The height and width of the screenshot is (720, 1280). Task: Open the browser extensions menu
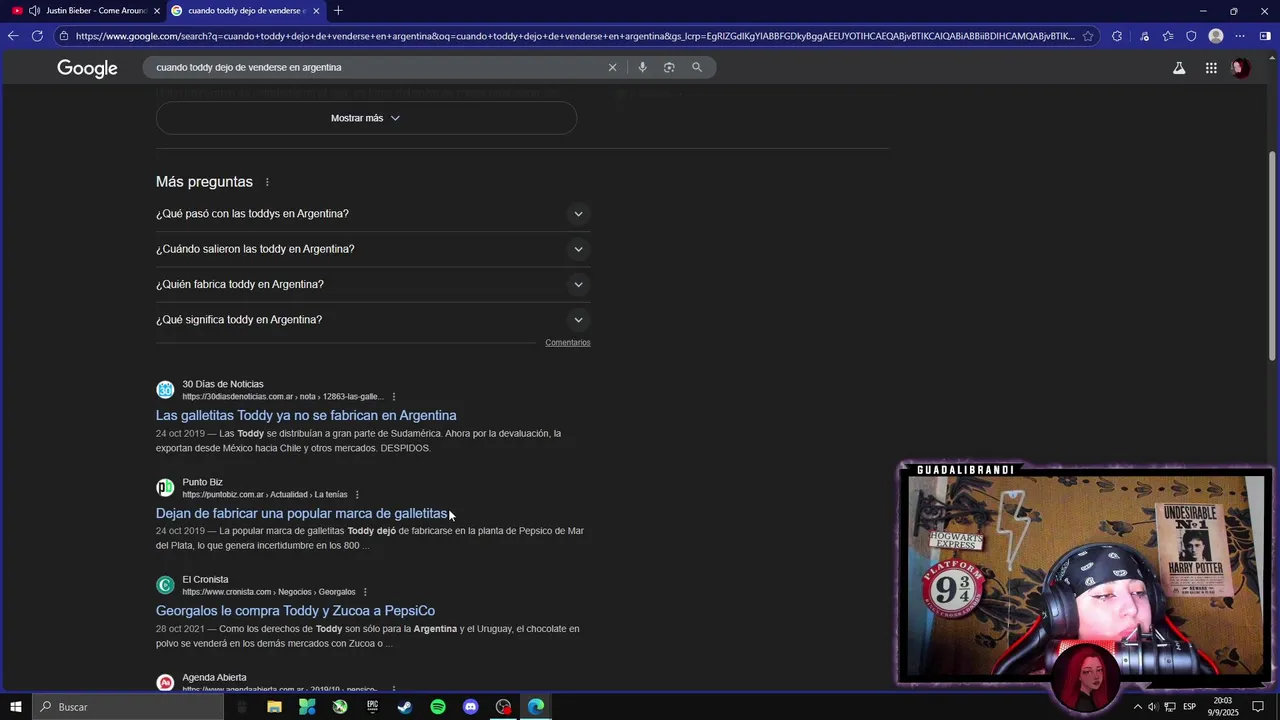(1117, 36)
